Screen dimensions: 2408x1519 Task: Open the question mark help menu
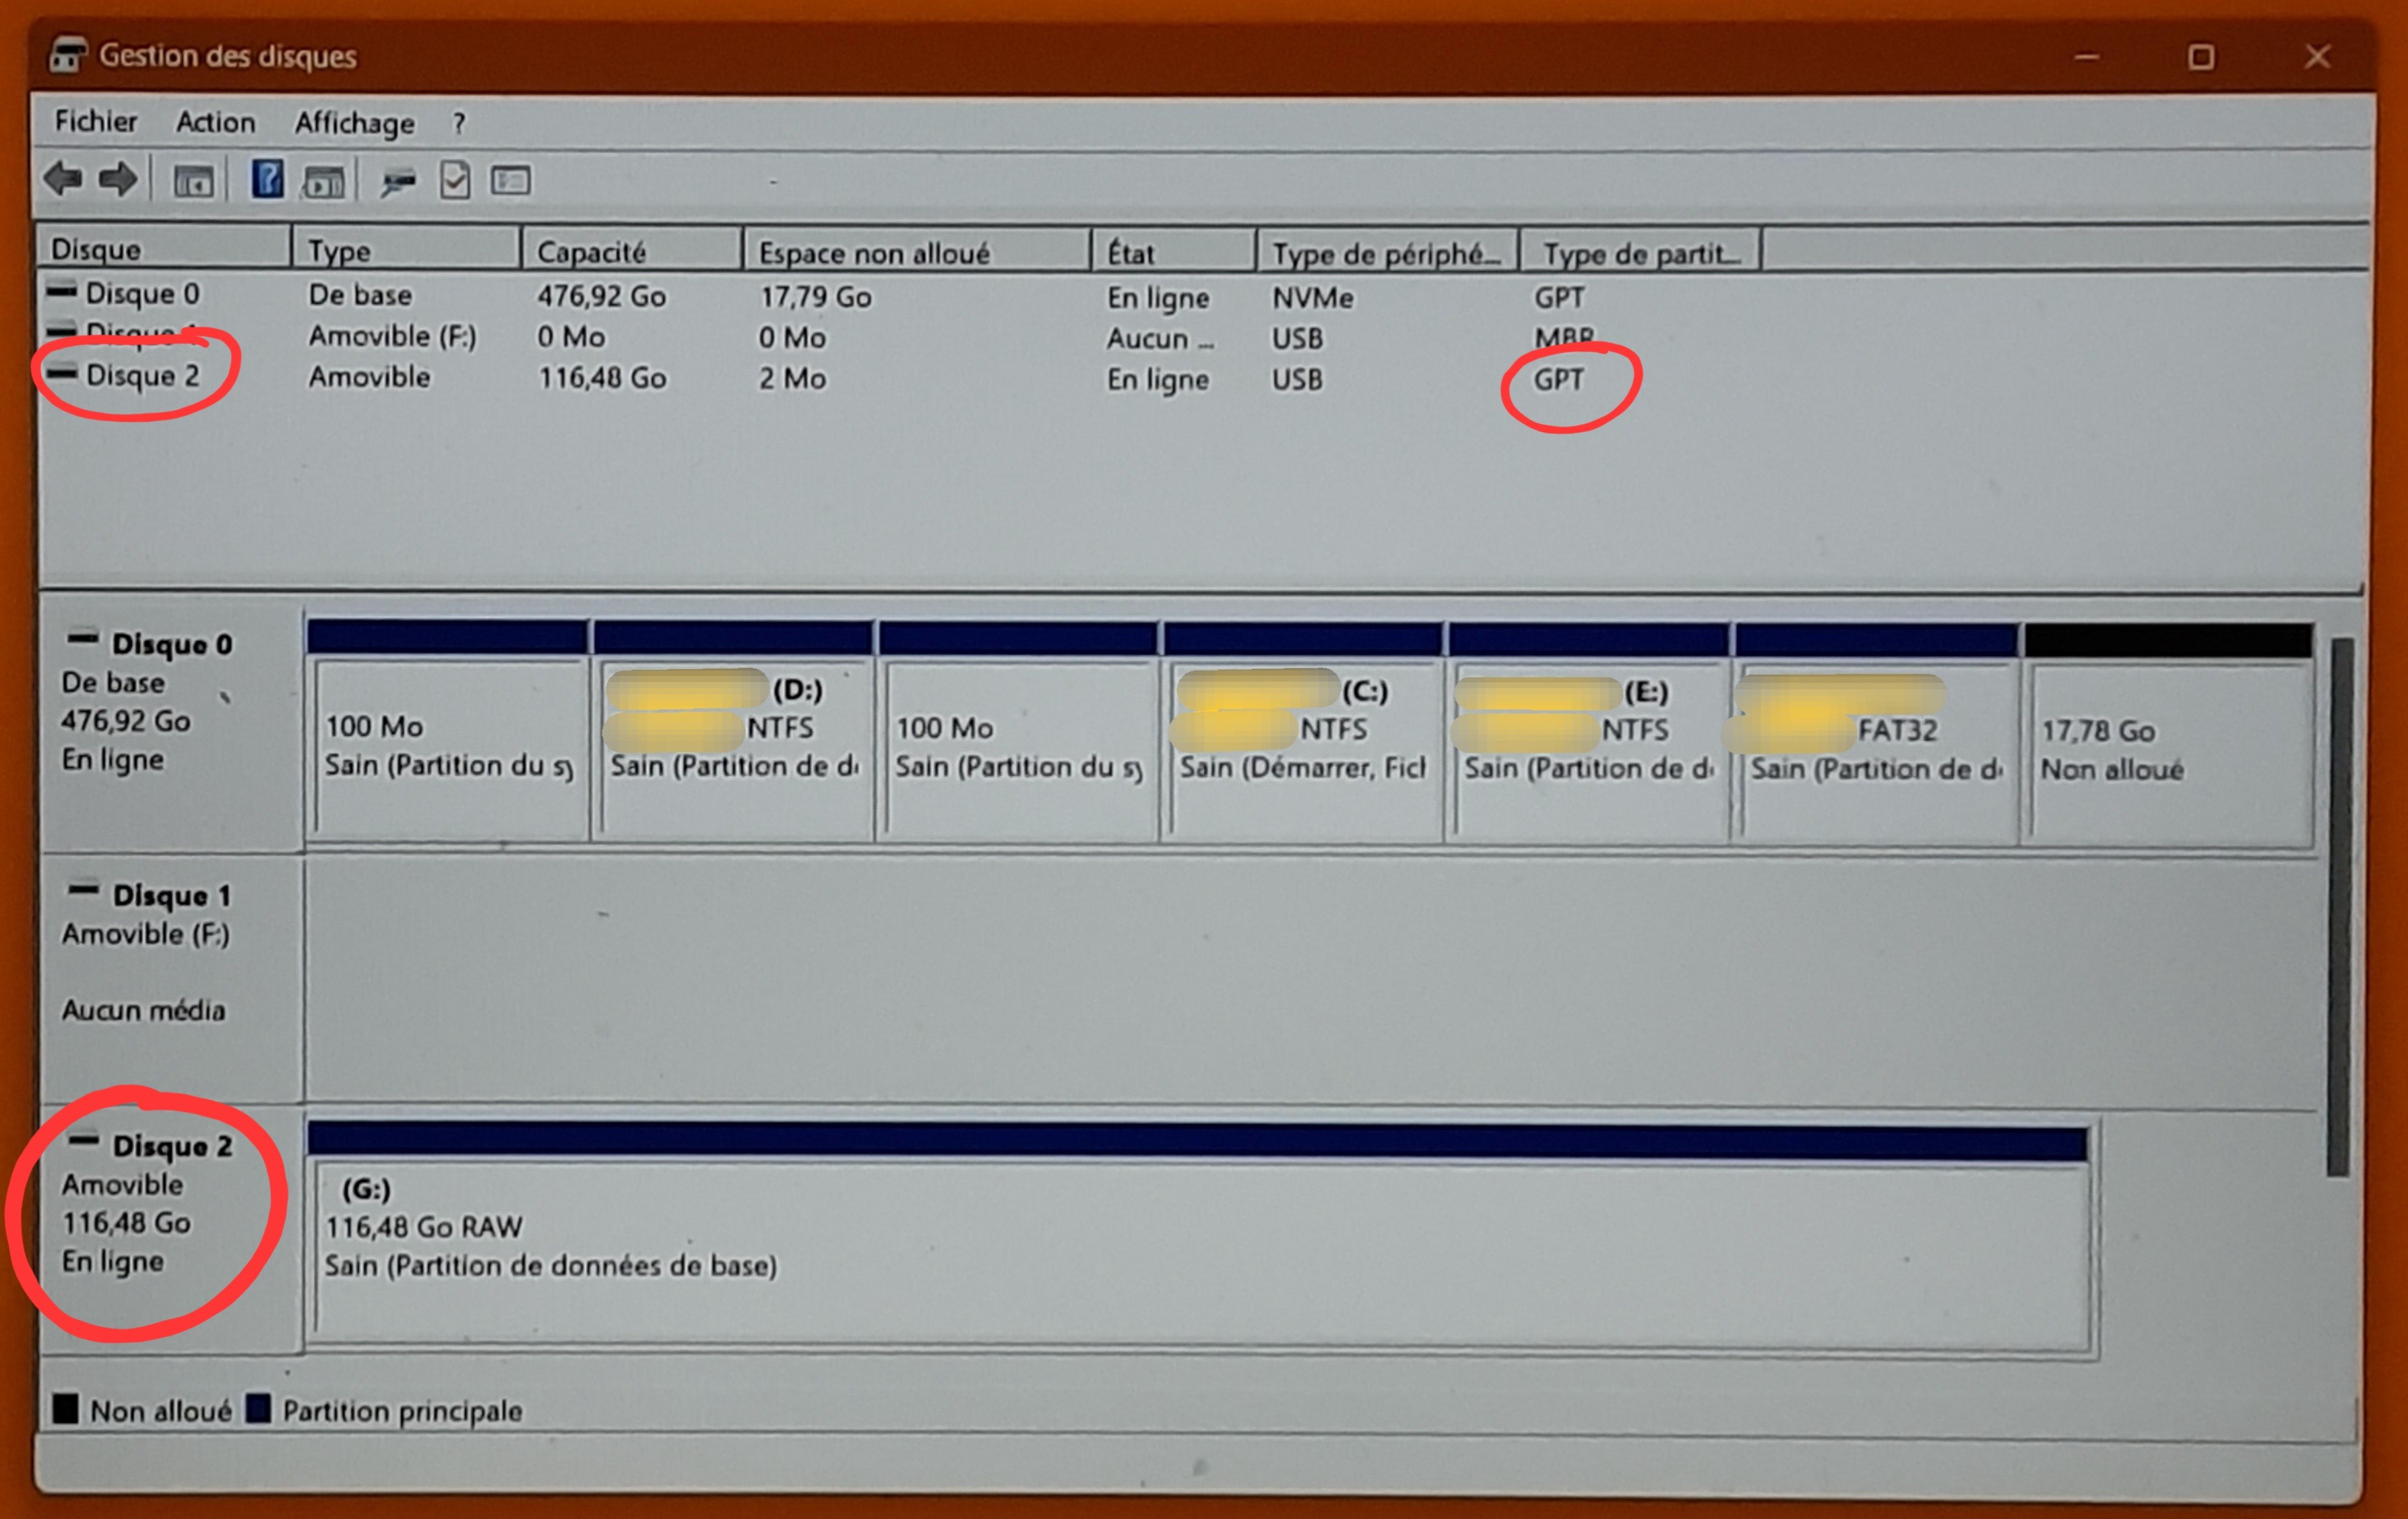pyautogui.click(x=459, y=123)
